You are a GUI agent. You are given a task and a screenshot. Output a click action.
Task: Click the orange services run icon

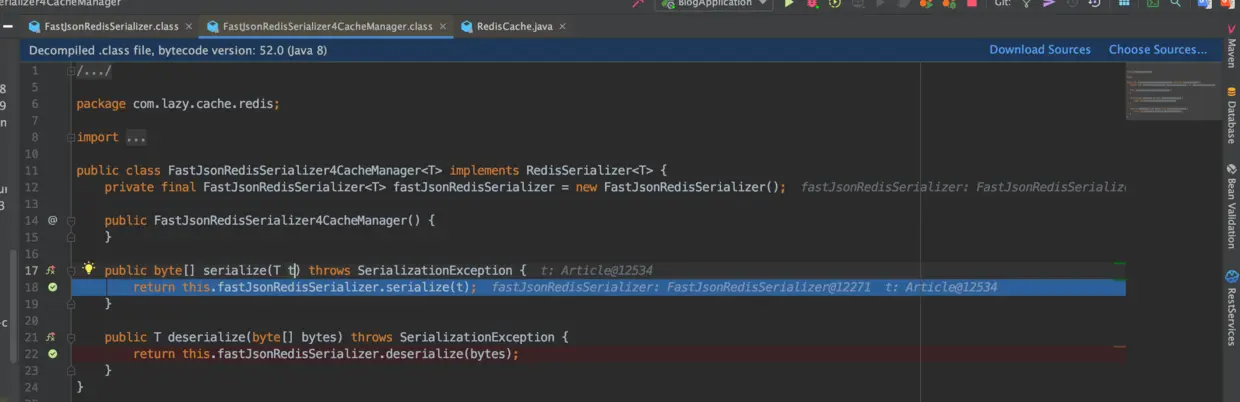click(925, 4)
